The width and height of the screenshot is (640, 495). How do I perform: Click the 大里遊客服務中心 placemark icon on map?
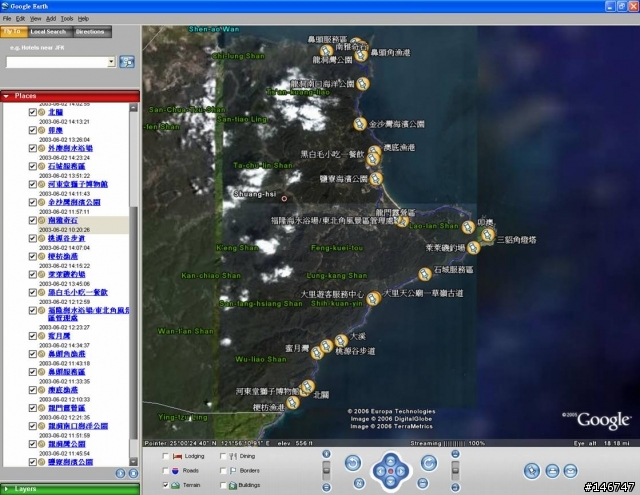click(x=372, y=299)
